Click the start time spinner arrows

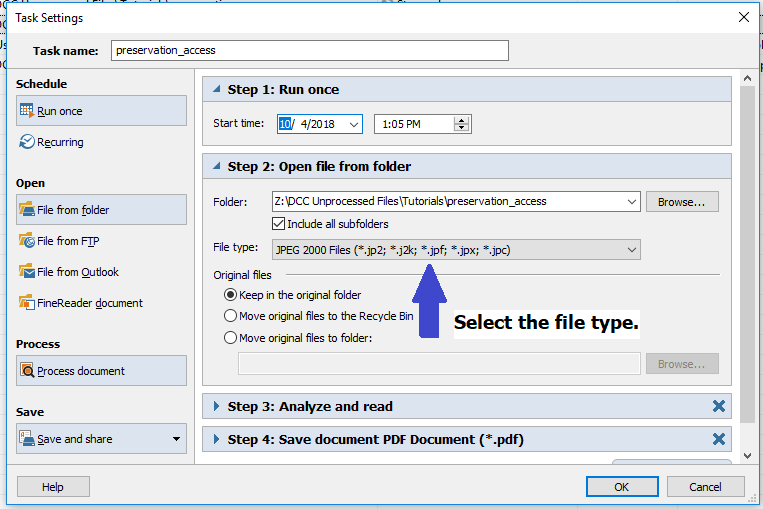461,124
